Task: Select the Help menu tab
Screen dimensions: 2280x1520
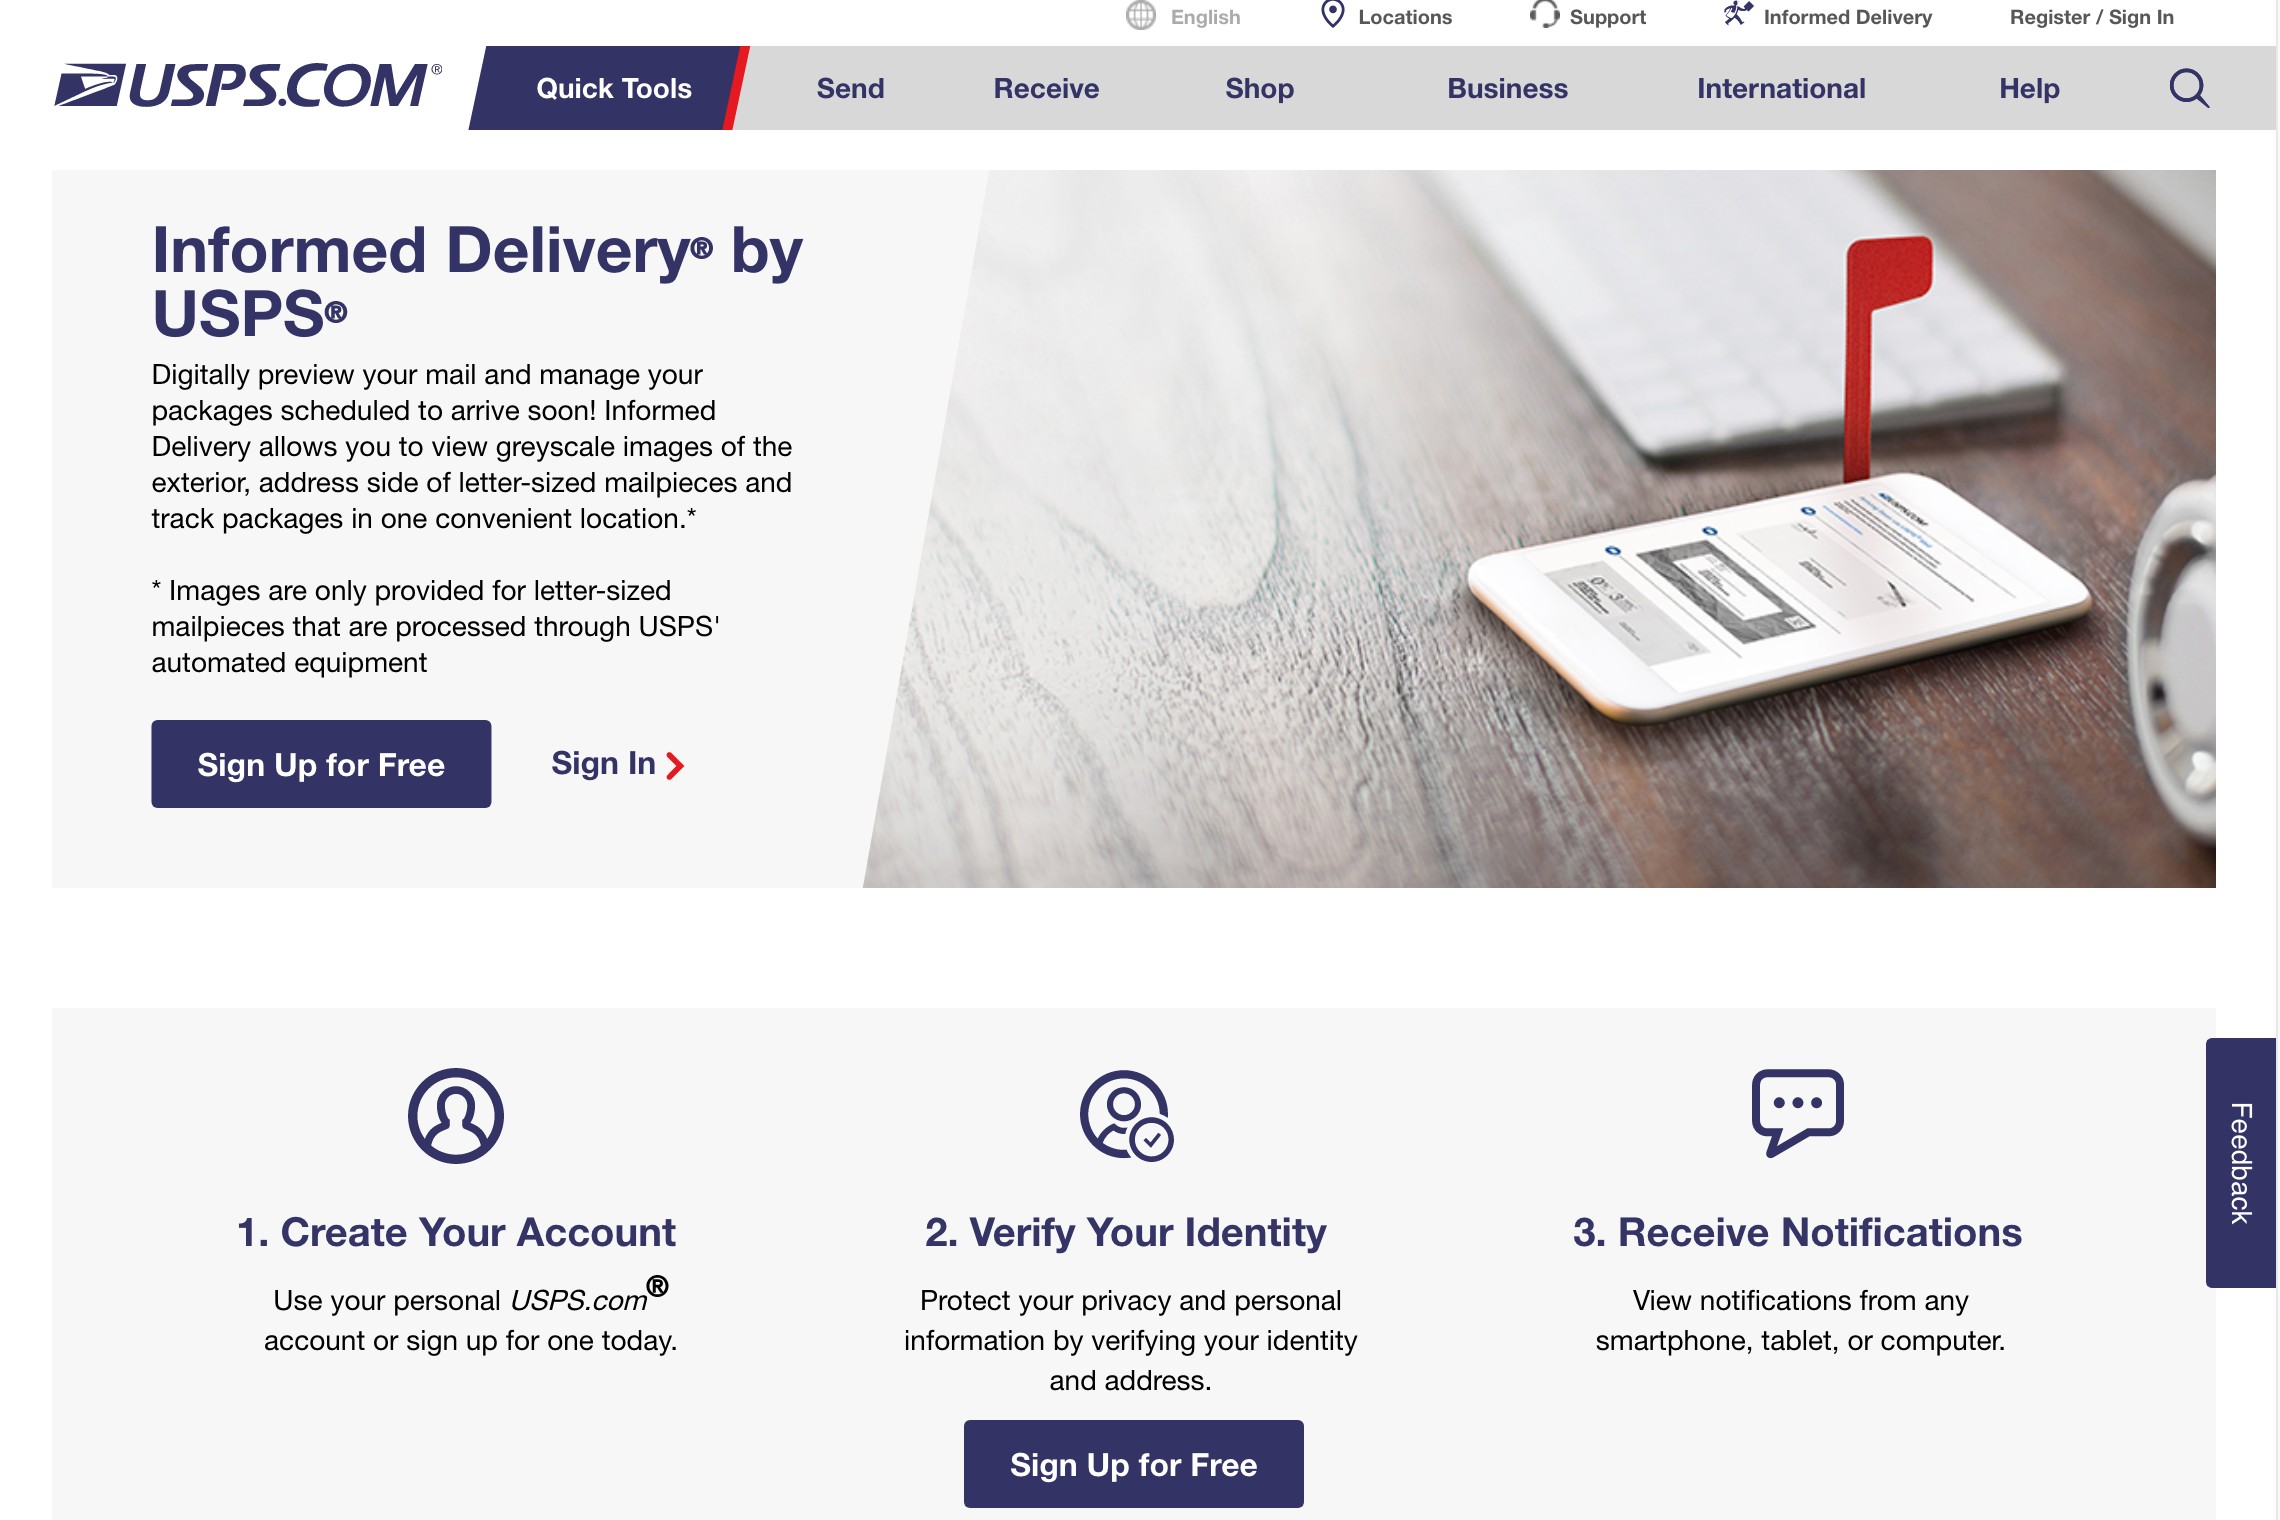Action: [x=2029, y=88]
